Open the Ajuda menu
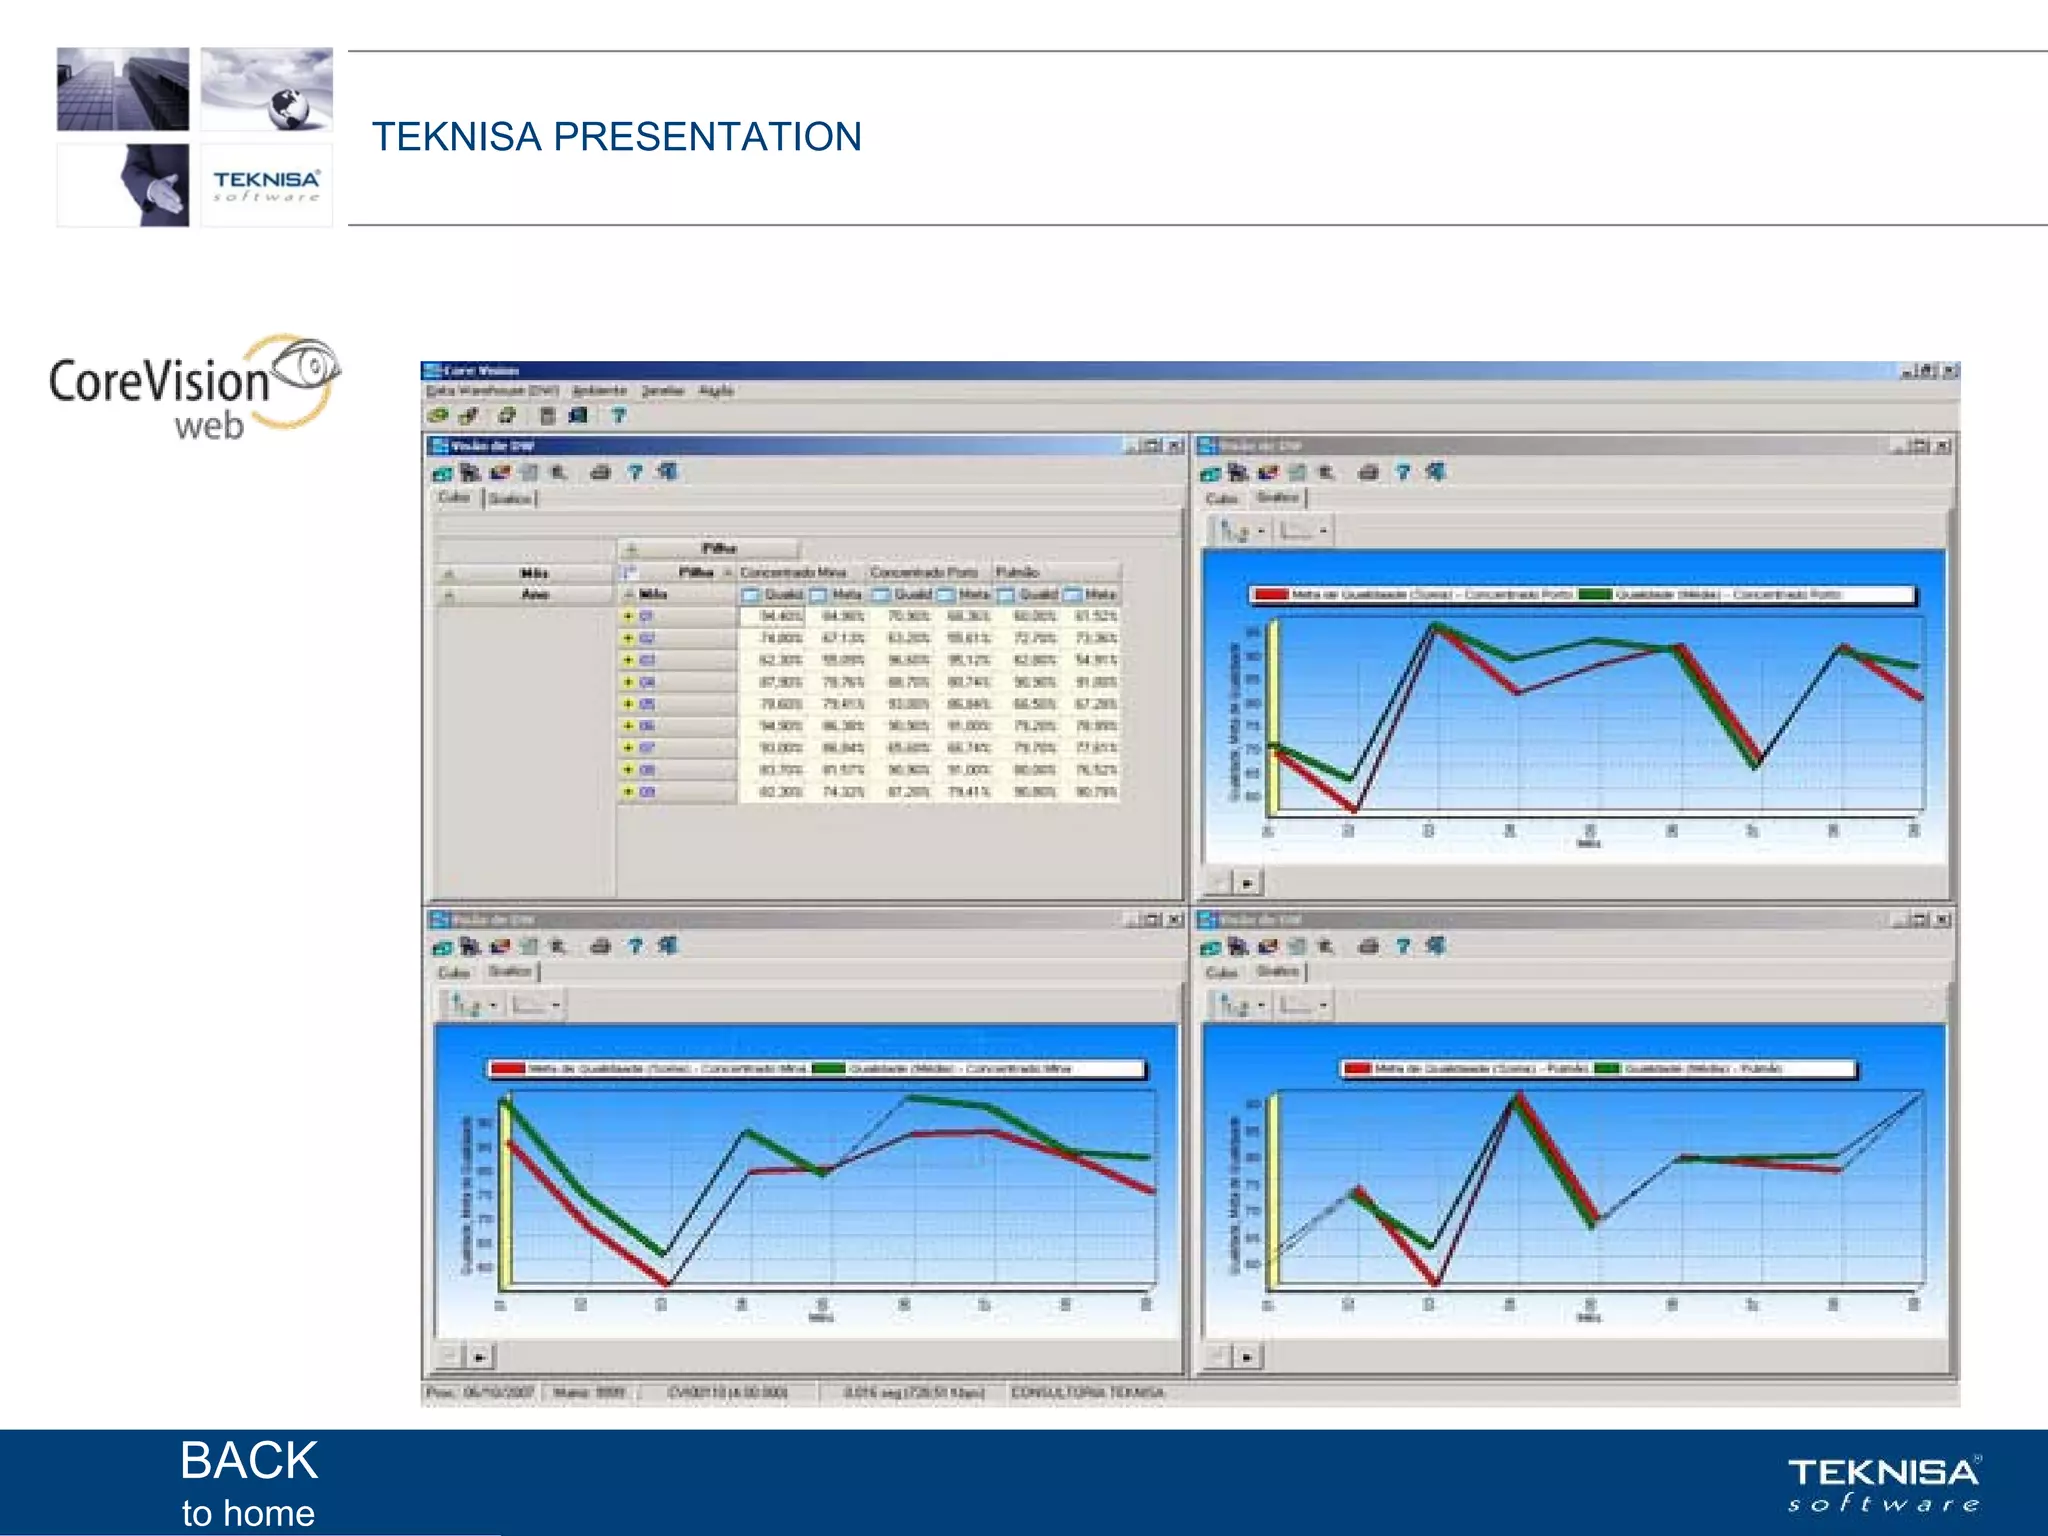Viewport: 2048px width, 1536px height. coord(716,391)
